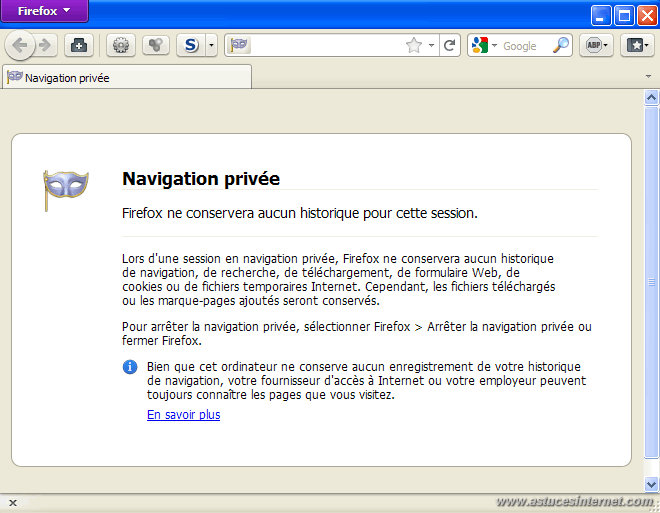Go forward with the forward arrow

(45, 45)
